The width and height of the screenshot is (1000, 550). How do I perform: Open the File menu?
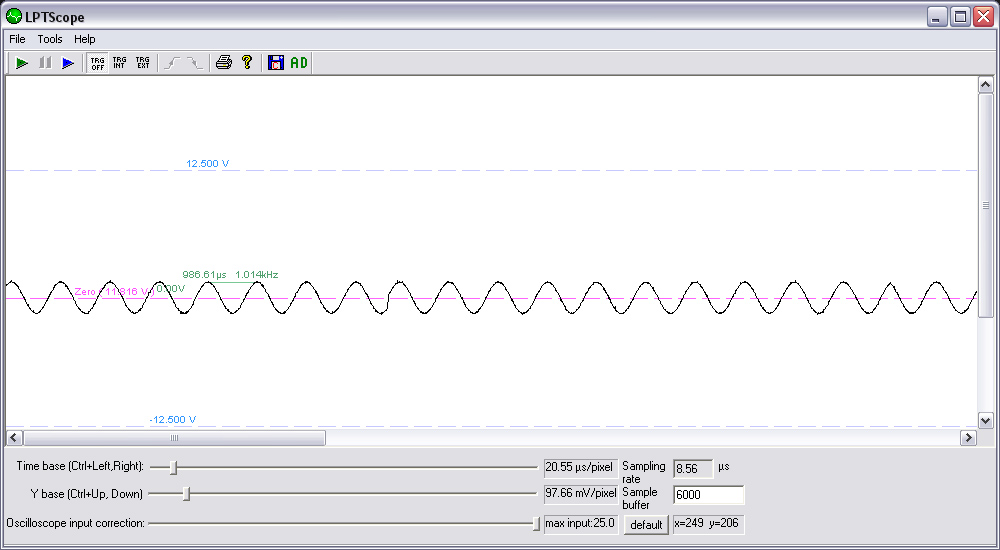point(17,39)
